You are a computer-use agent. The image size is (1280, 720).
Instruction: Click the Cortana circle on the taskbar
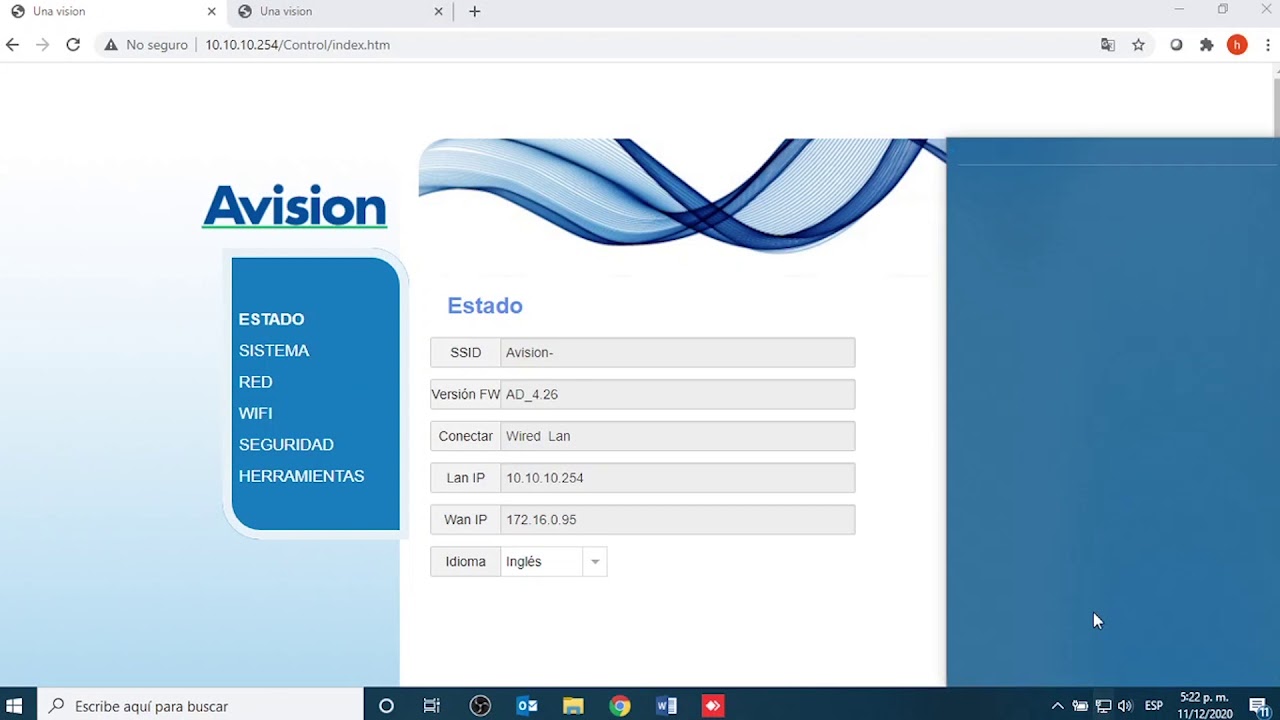click(386, 706)
